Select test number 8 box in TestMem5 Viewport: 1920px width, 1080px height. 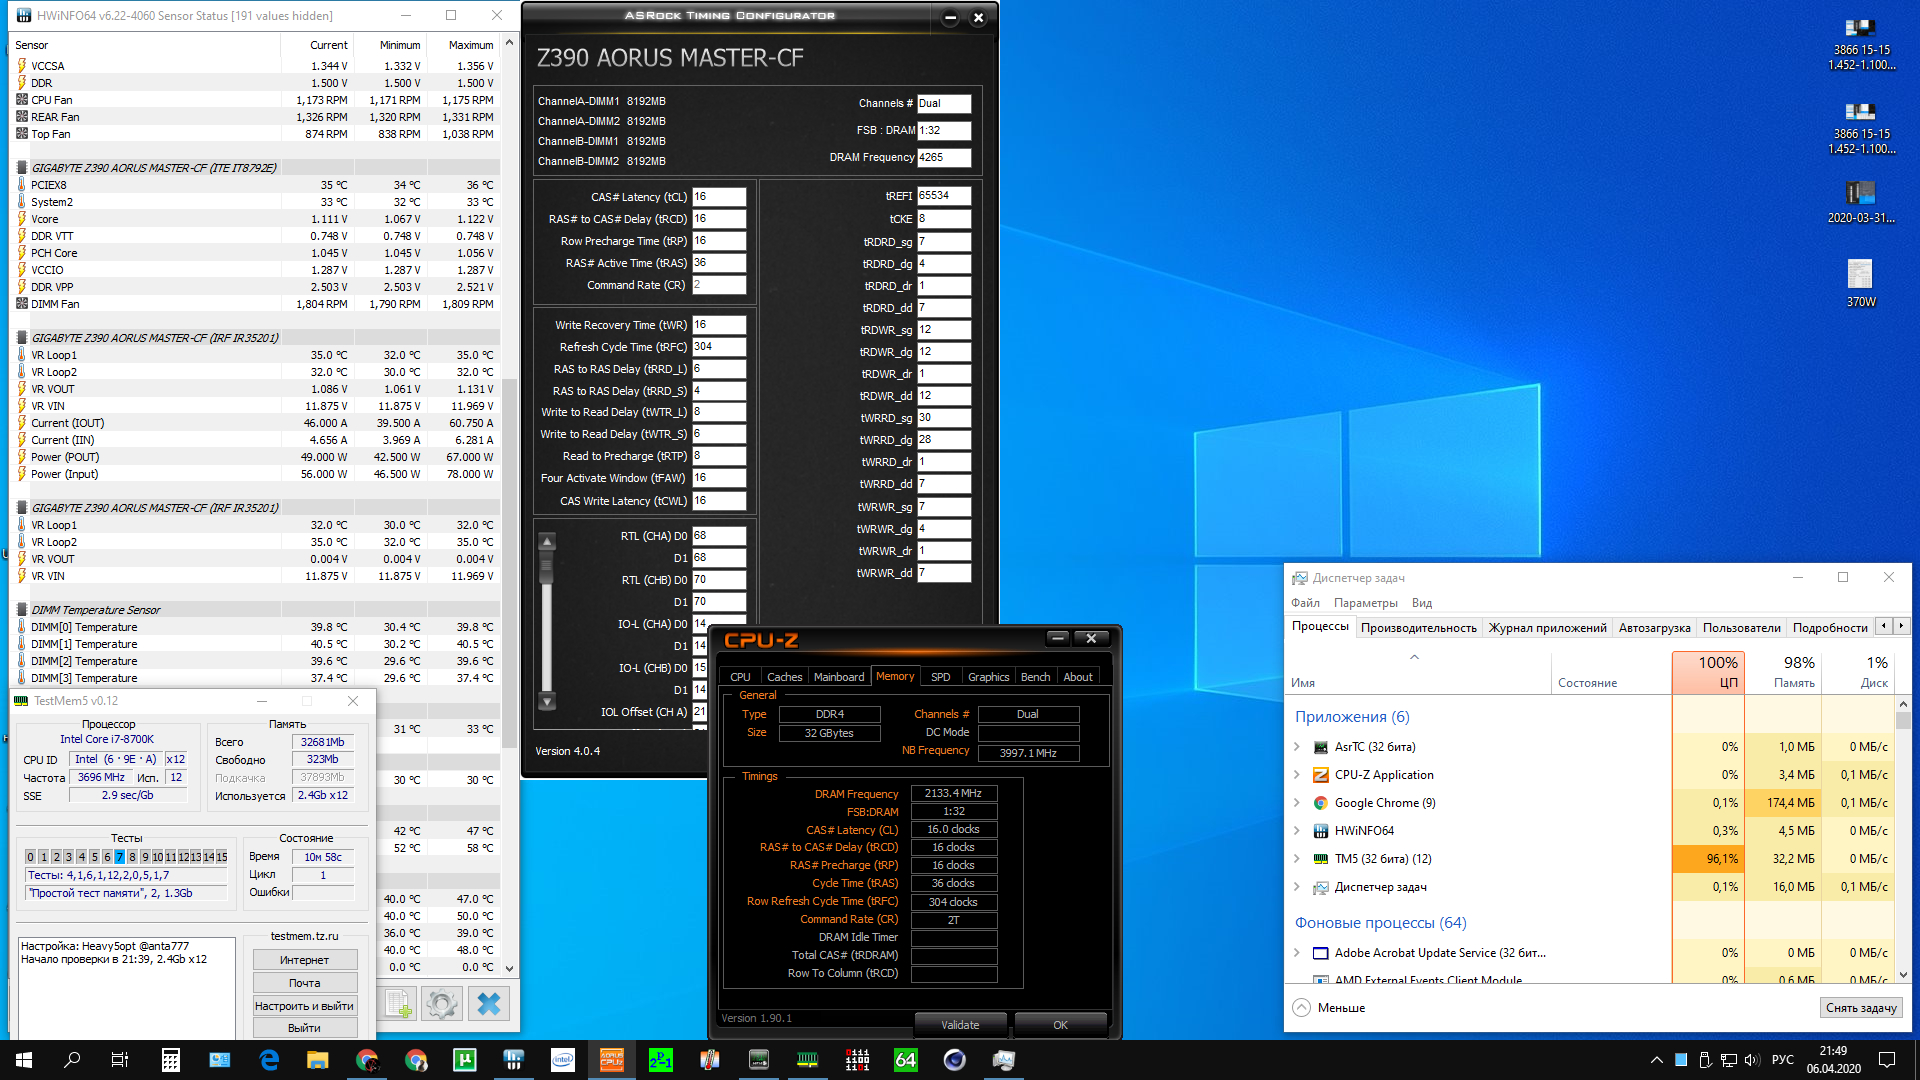click(x=132, y=857)
